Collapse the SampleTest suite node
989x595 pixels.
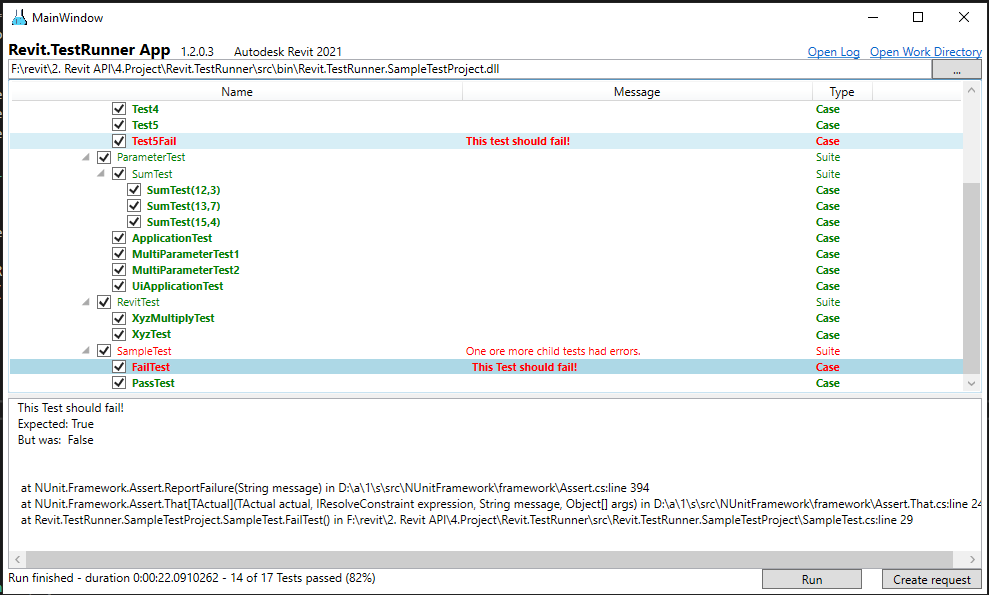[x=87, y=351]
